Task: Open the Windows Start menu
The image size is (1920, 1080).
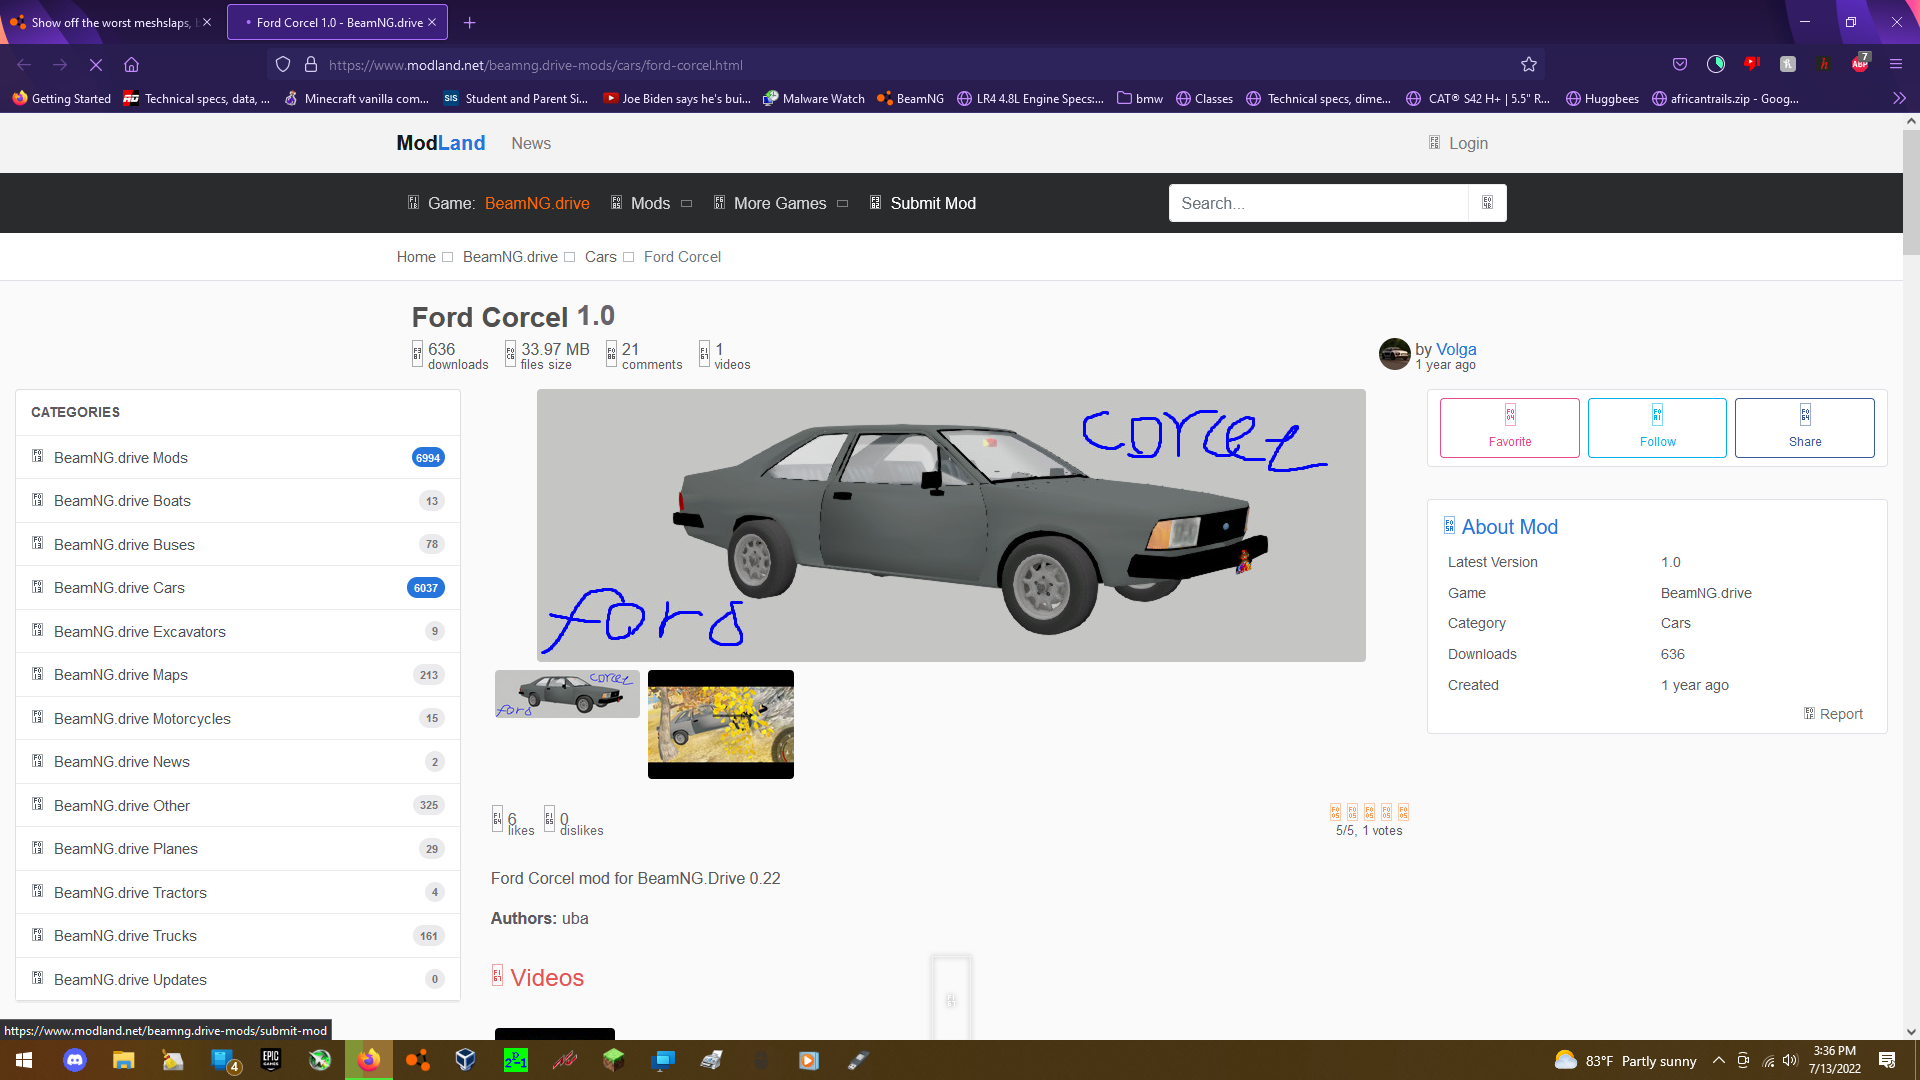Action: click(24, 1060)
